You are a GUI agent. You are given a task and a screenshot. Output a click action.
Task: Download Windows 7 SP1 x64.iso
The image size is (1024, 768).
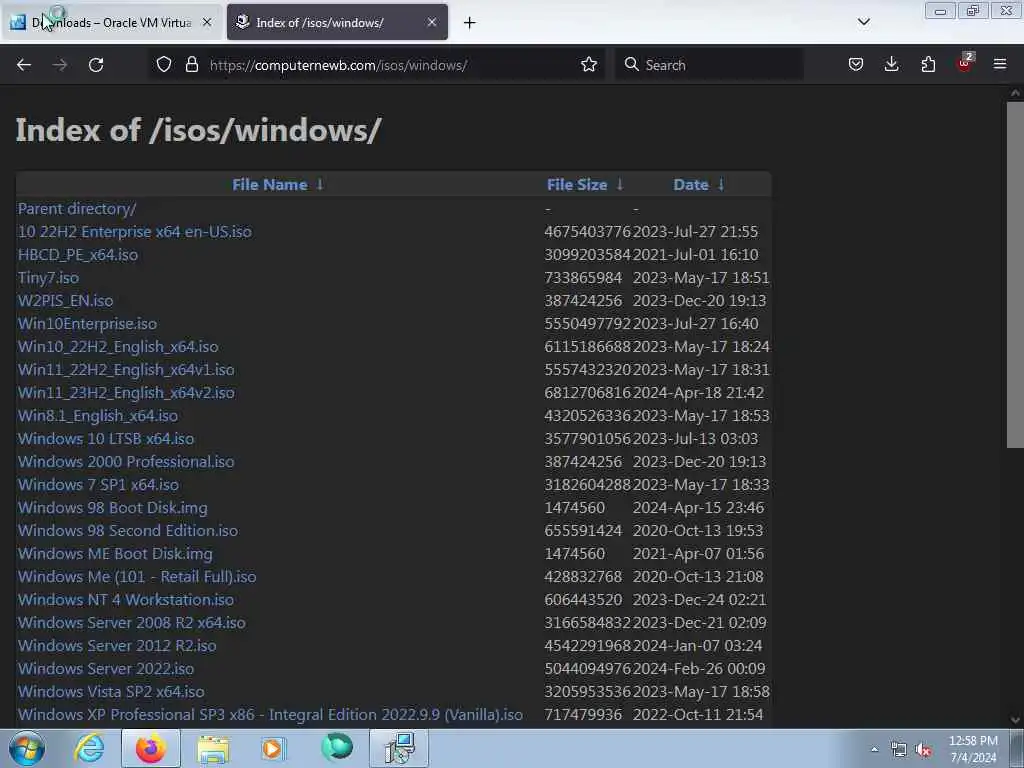98,485
